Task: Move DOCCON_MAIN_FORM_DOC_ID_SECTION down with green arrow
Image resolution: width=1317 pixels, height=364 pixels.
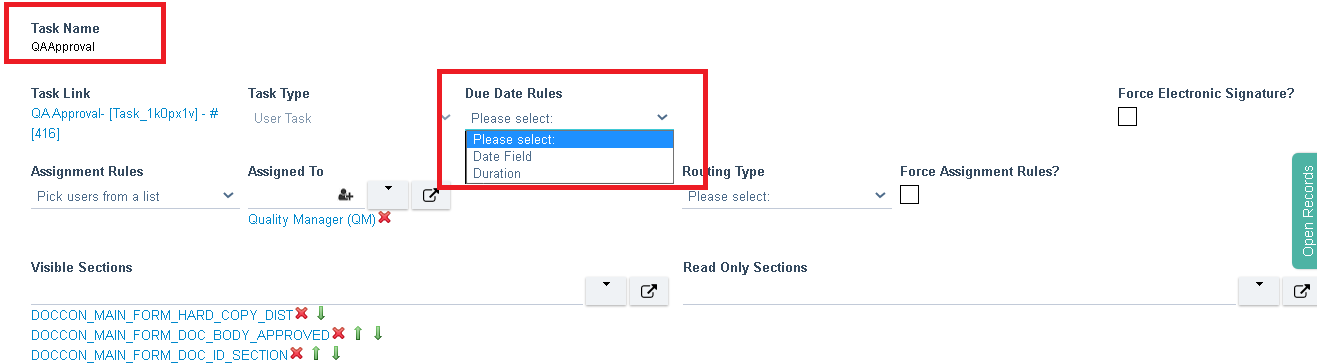Action: 336,354
